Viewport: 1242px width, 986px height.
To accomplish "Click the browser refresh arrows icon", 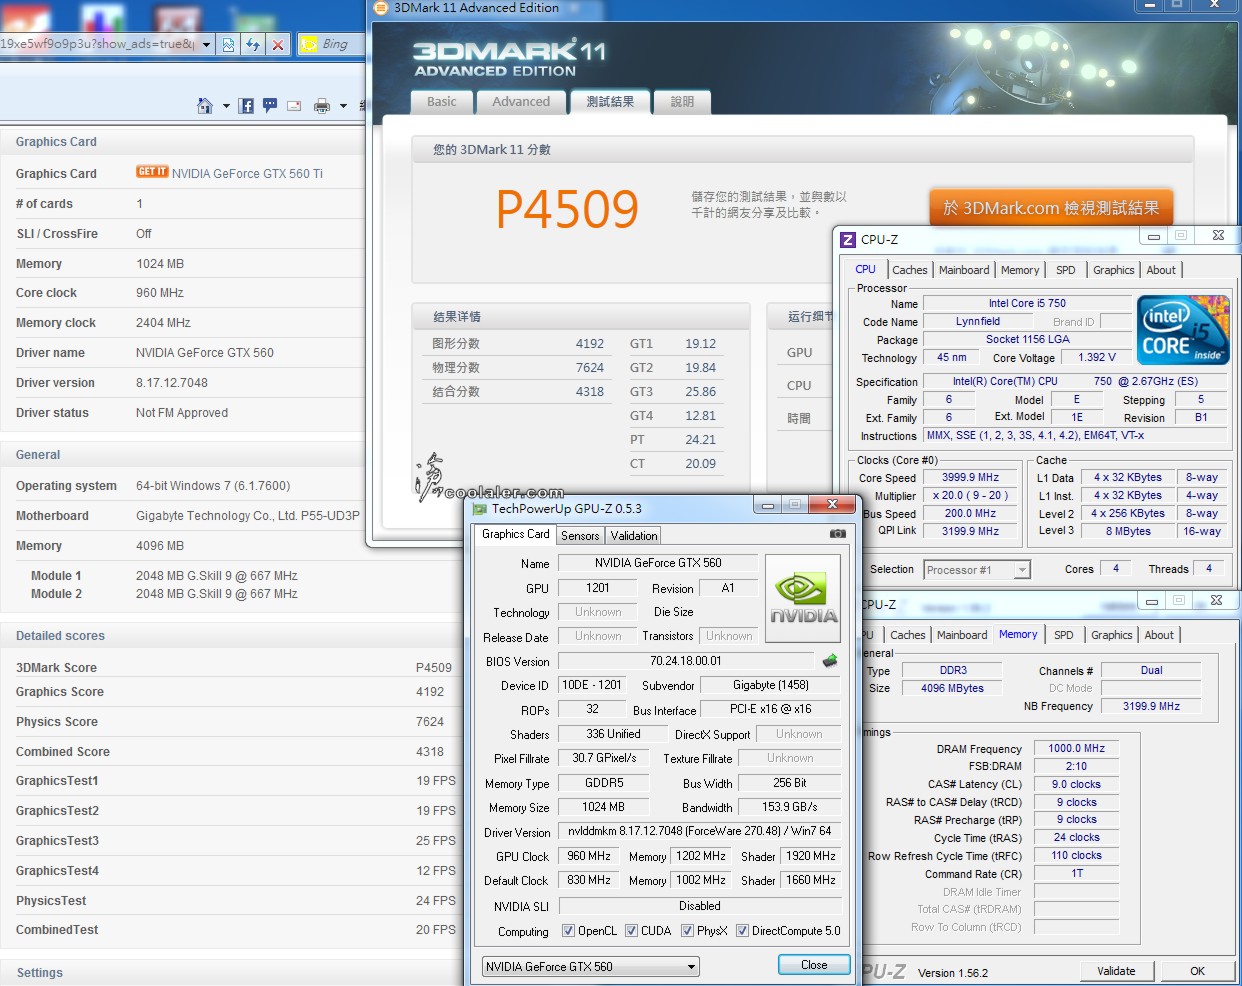I will point(253,44).
